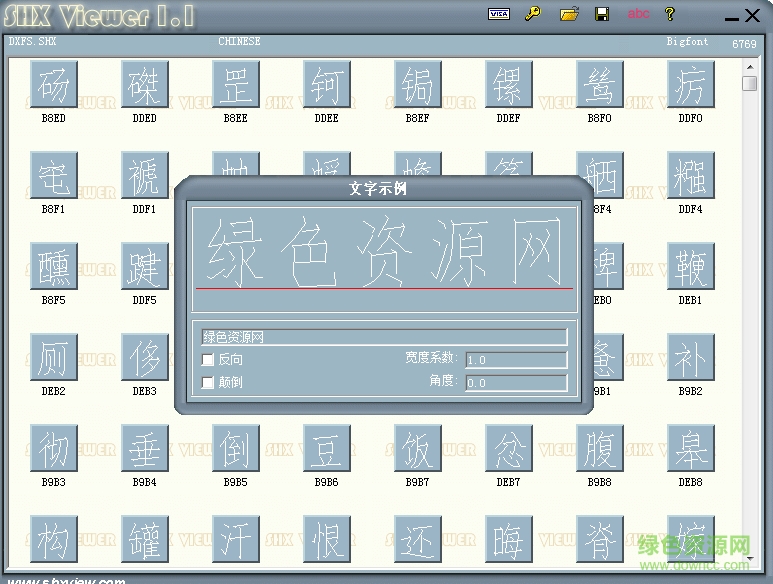Enable the 颠倒 (upside-down) checkbox
Viewport: 773px width, 584px height.
pos(208,382)
